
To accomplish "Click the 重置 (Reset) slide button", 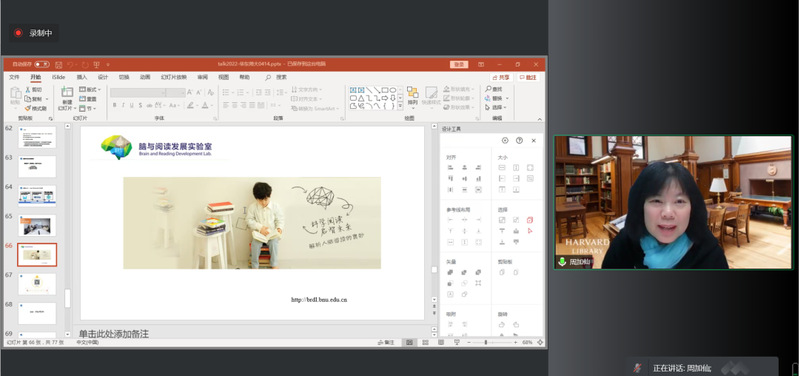I will click(88, 99).
